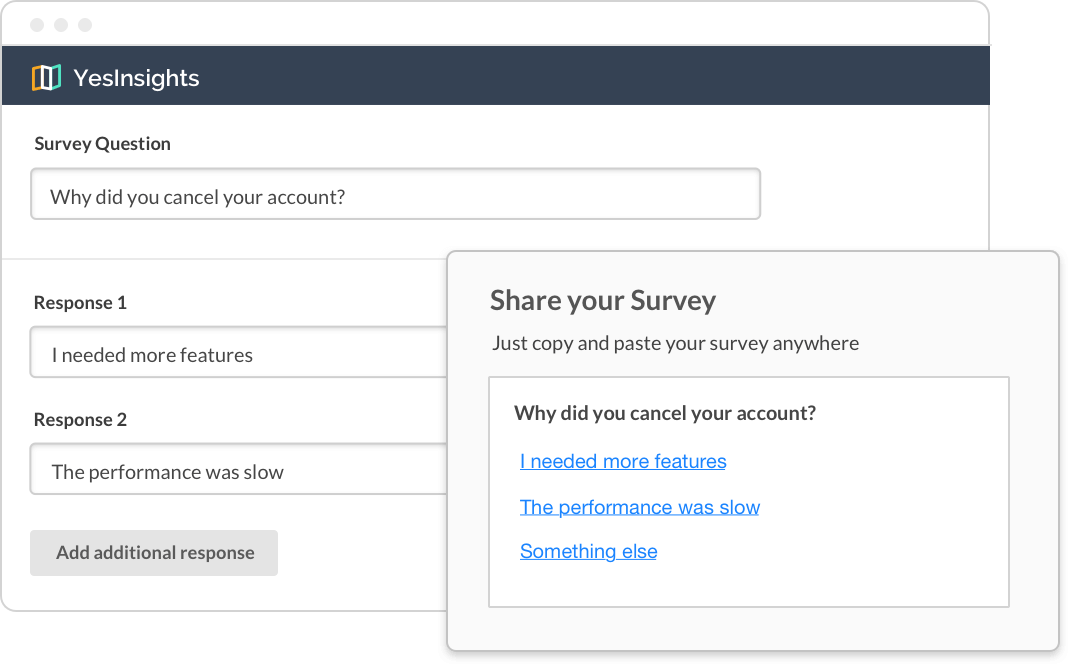This screenshot has width=1068, height=664.
Task: Focus the Survey Question input field
Action: (x=395, y=194)
